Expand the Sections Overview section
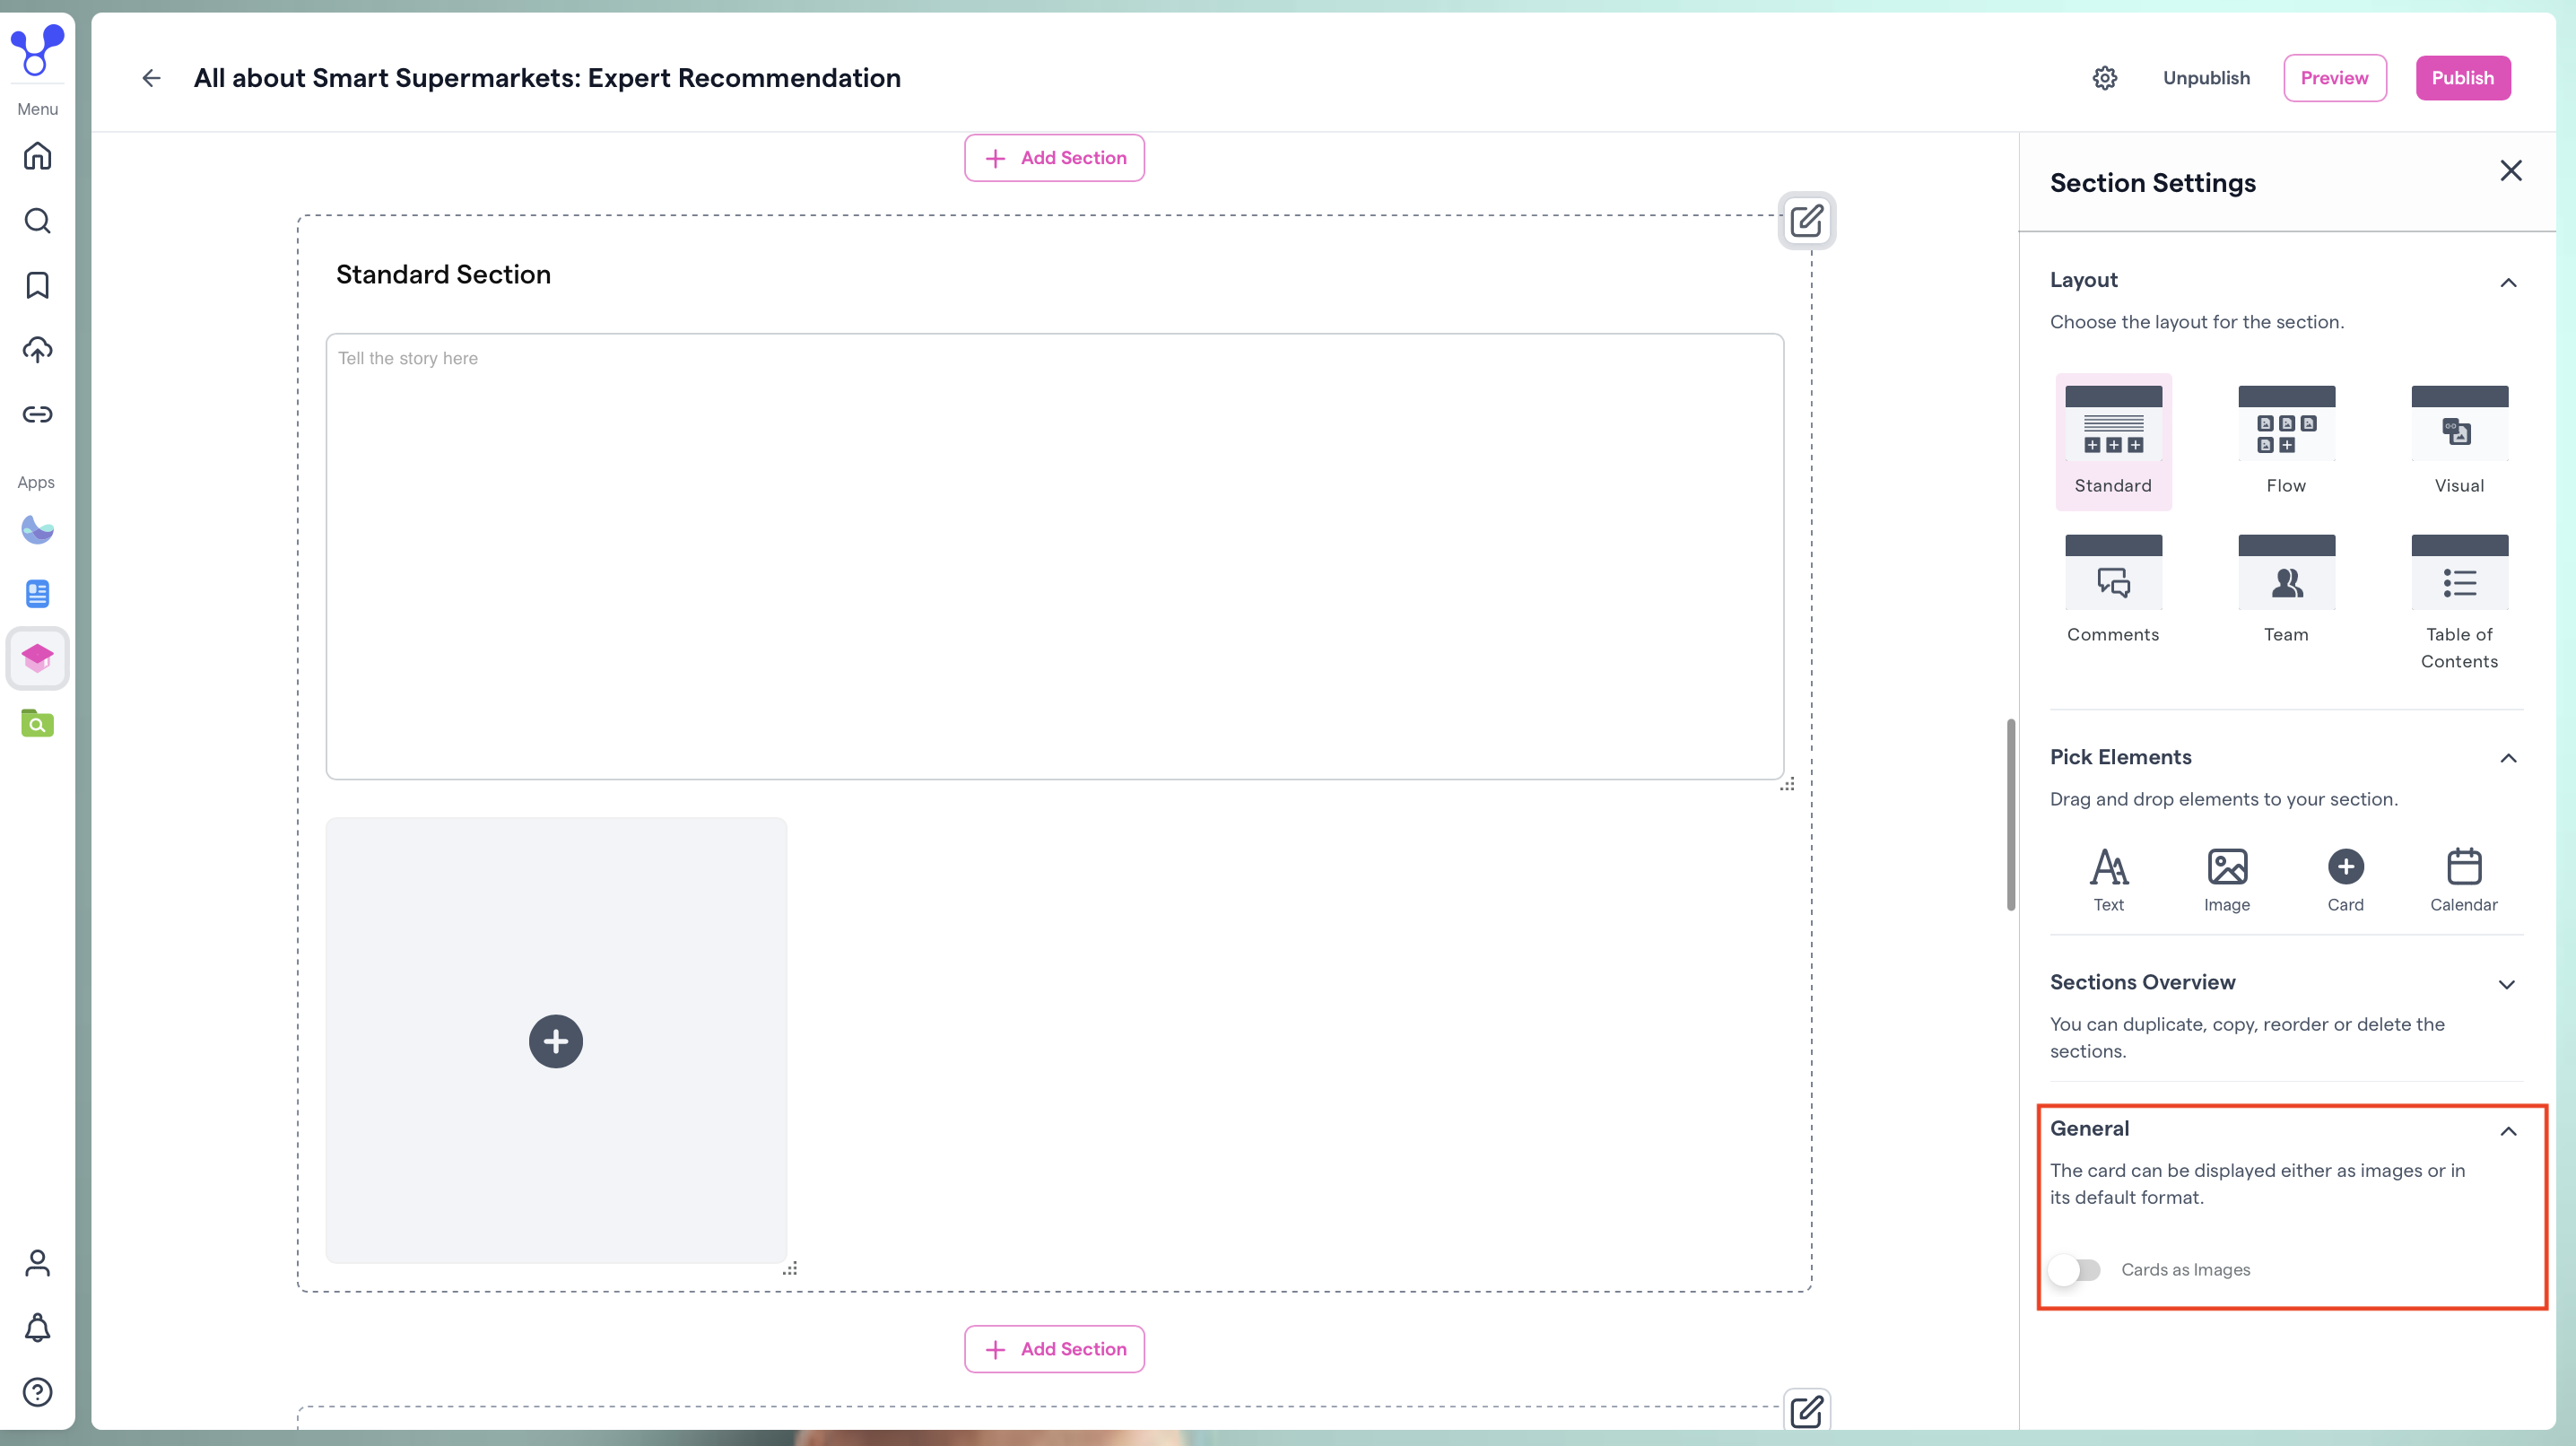Viewport: 2576px width, 1446px height. (x=2507, y=984)
